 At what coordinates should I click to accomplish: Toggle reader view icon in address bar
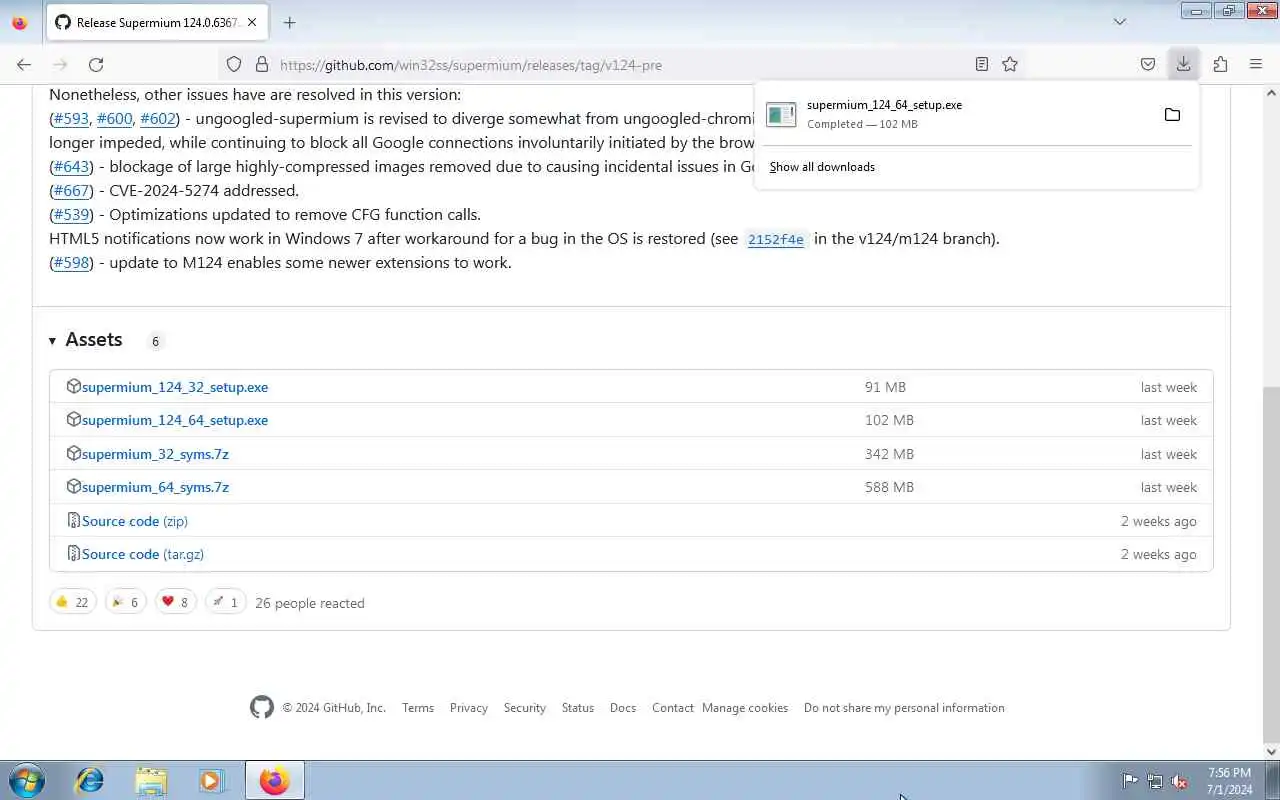coord(982,64)
